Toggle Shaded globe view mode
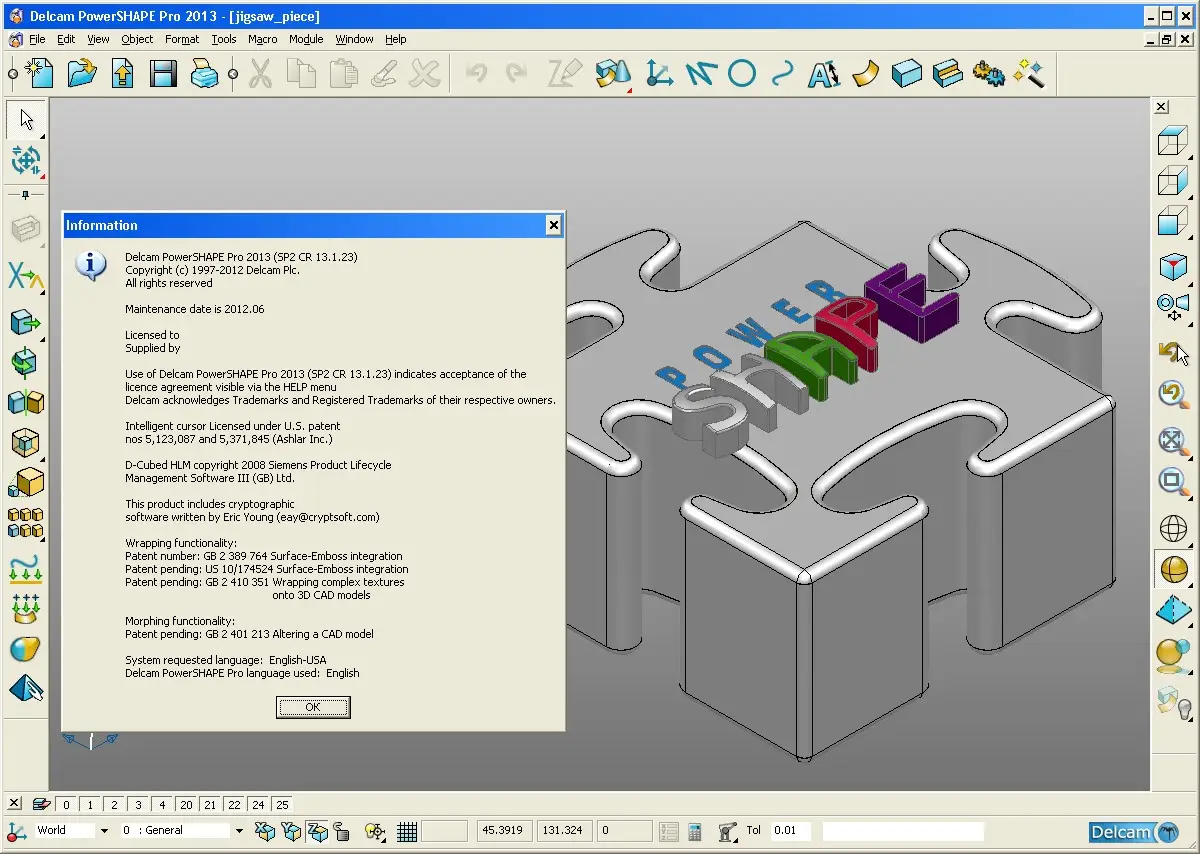This screenshot has height=854, width=1200. (x=1172, y=569)
